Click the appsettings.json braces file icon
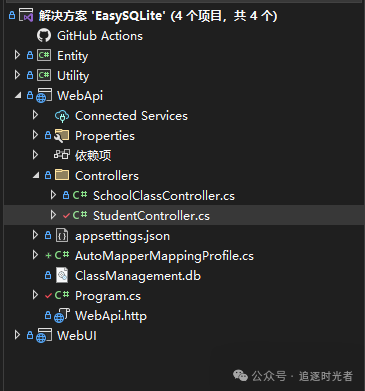The height and width of the screenshot is (391, 365). tap(62, 236)
